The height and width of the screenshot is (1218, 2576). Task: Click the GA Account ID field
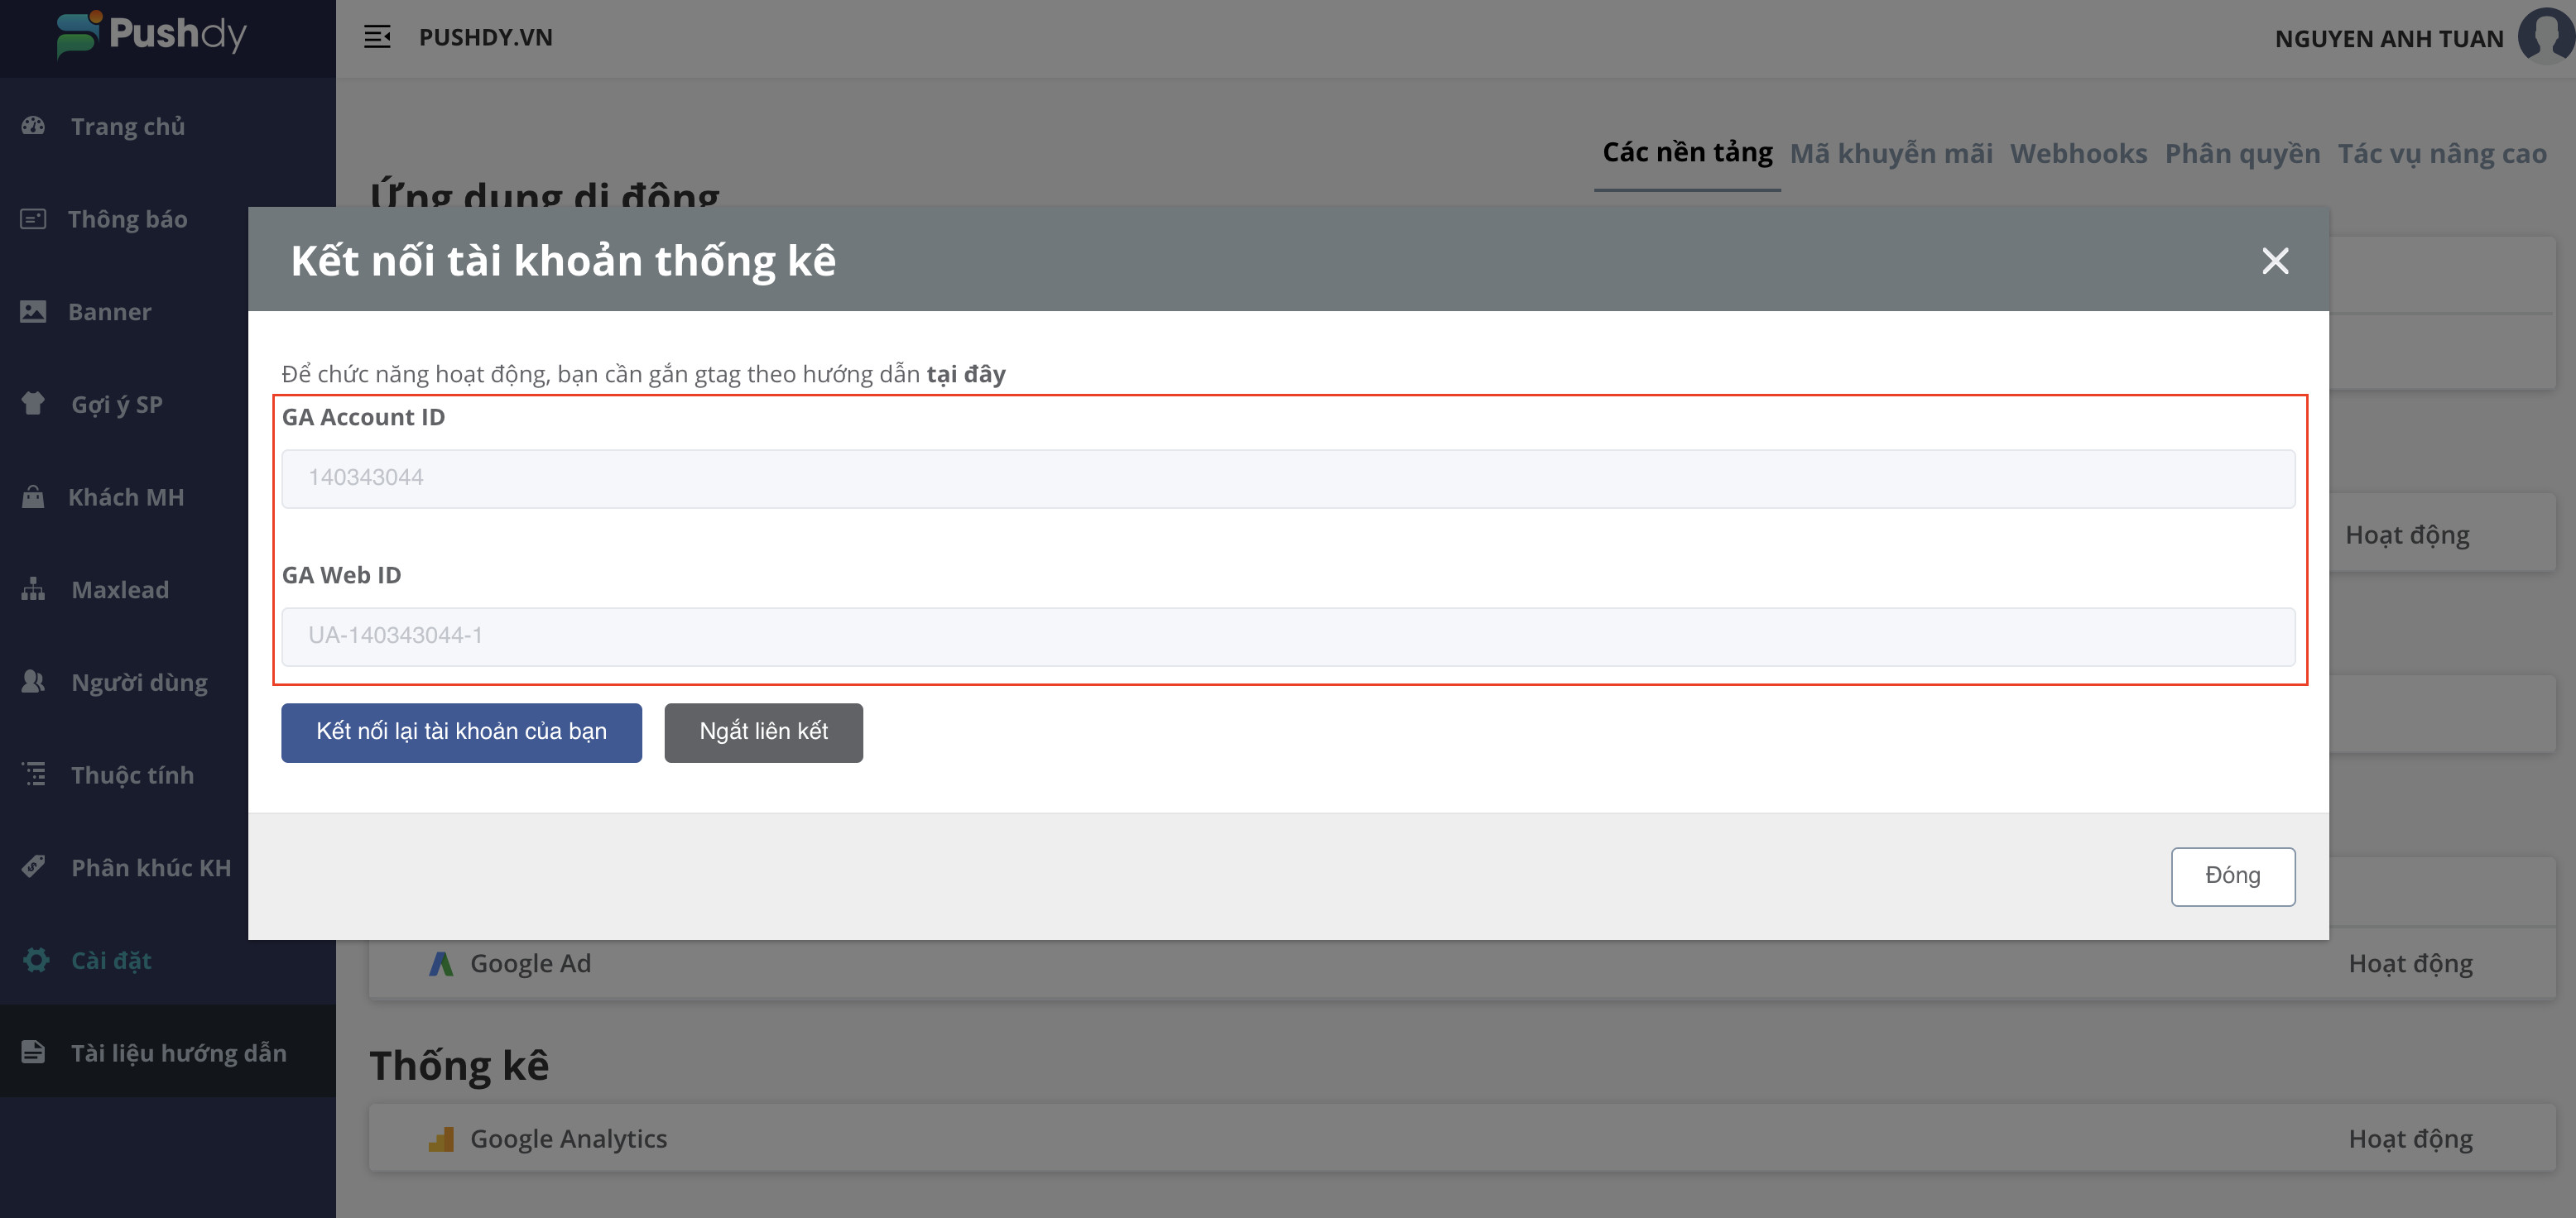click(1287, 478)
